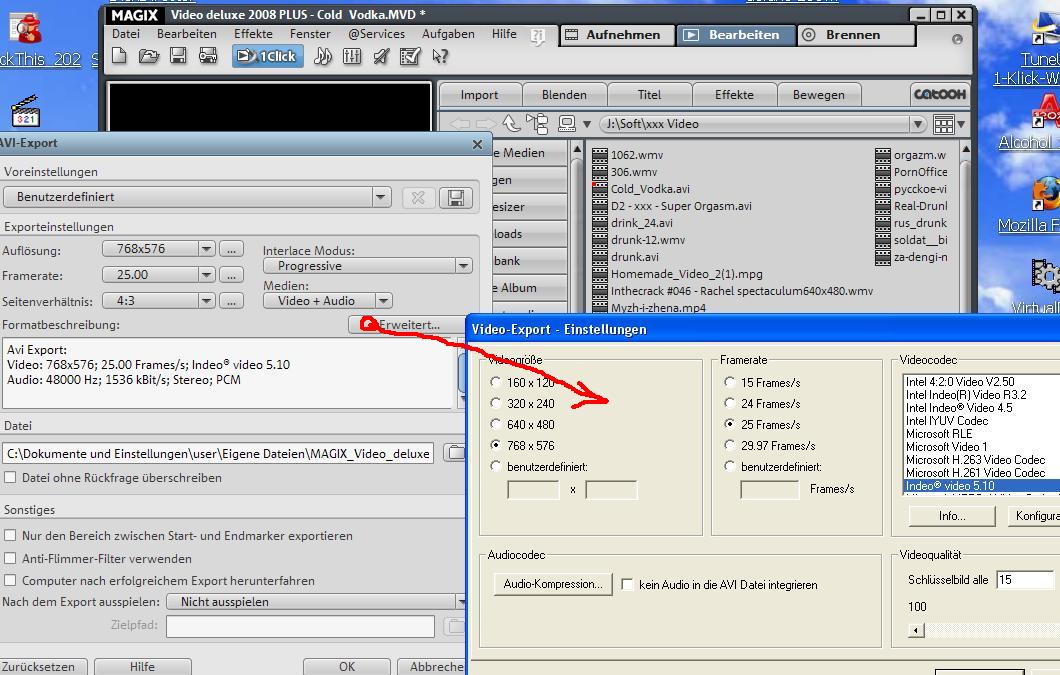Click the codec Info... button
The height and width of the screenshot is (675, 1060).
coord(952,516)
